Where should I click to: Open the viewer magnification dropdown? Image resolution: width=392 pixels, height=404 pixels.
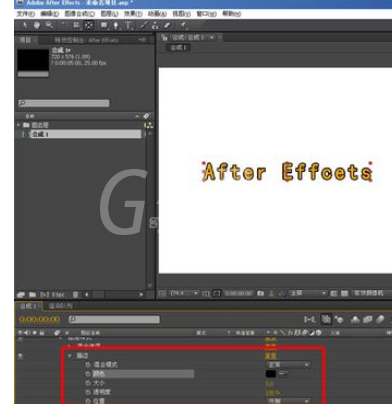point(183,293)
